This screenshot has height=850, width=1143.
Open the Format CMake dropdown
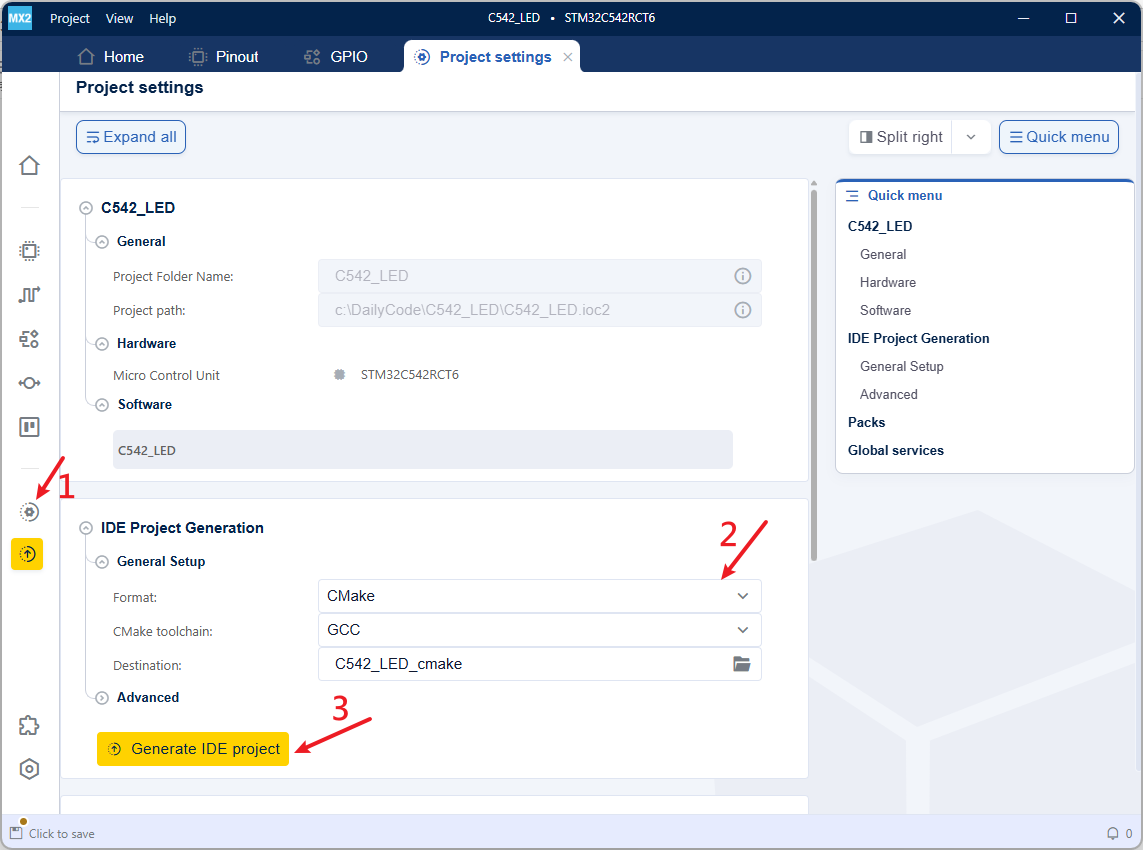coord(539,596)
